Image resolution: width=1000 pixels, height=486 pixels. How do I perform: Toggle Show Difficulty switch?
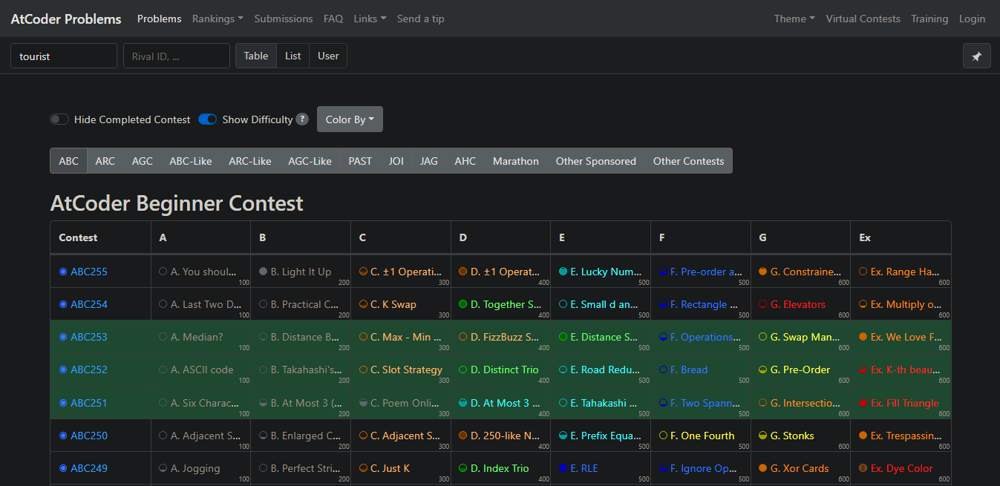(208, 119)
